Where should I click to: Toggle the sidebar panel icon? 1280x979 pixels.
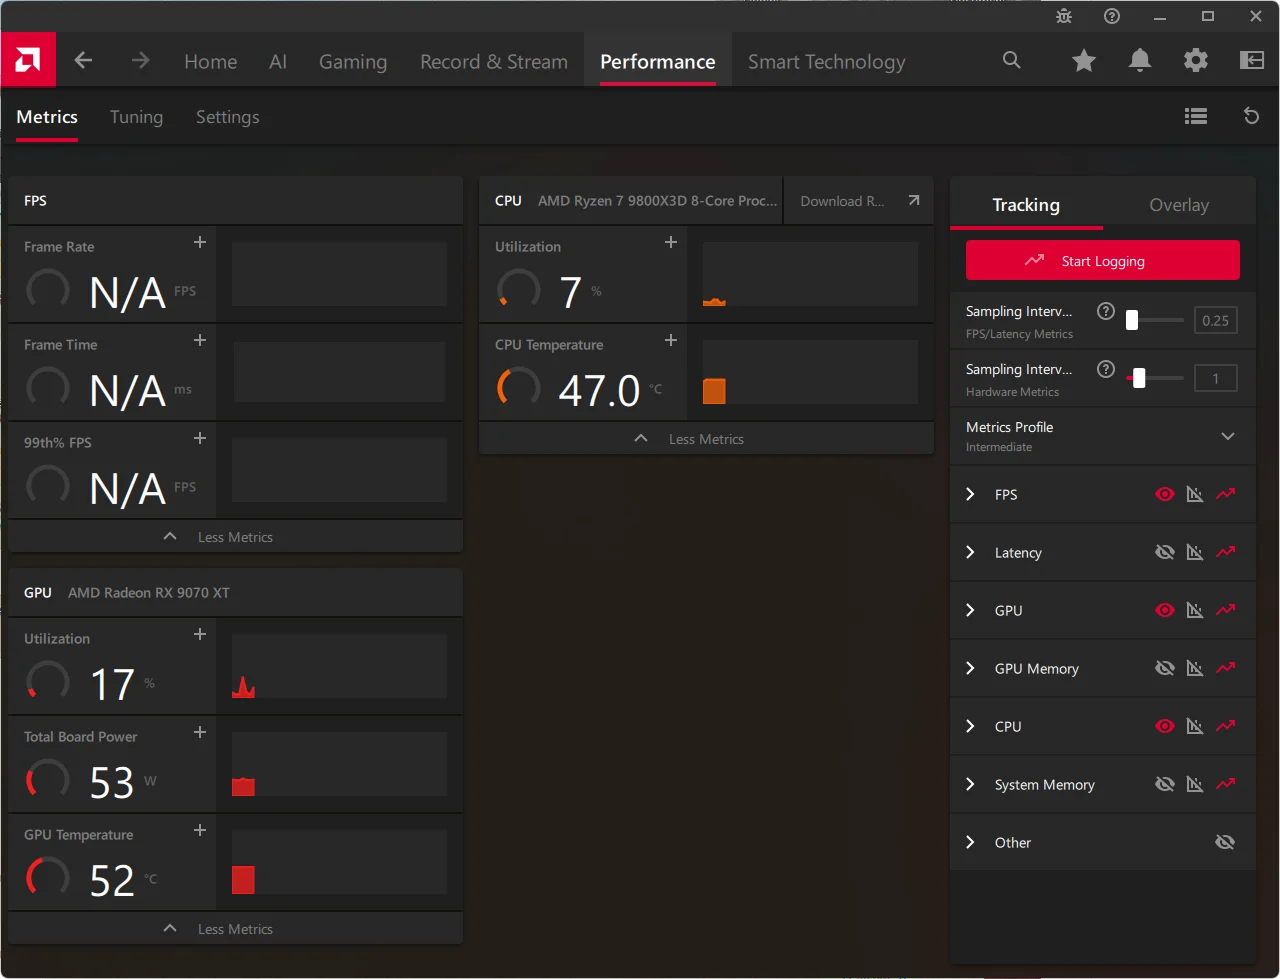1251,61
